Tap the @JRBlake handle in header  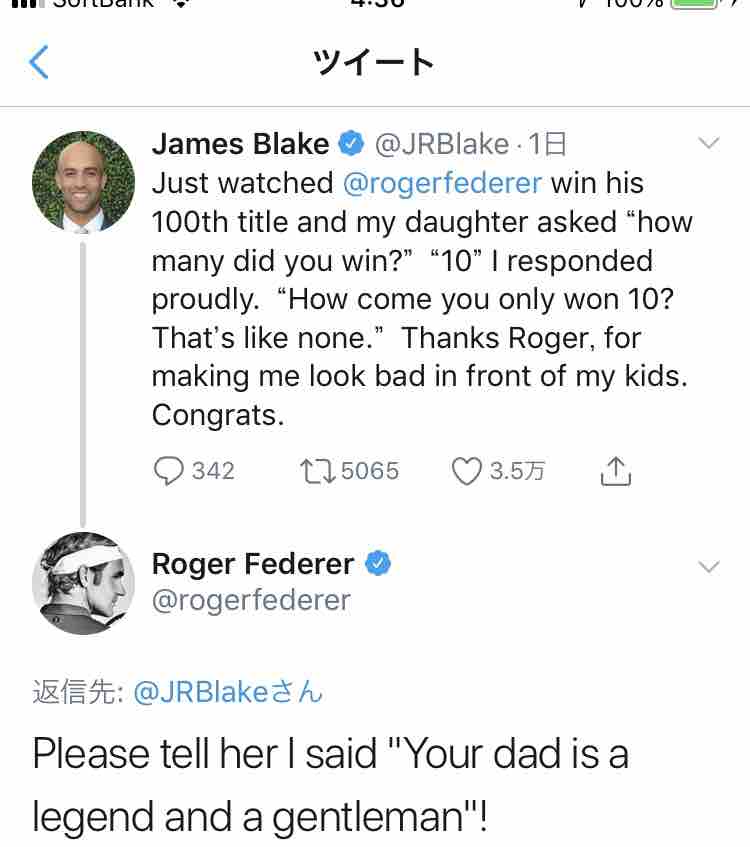(x=441, y=144)
